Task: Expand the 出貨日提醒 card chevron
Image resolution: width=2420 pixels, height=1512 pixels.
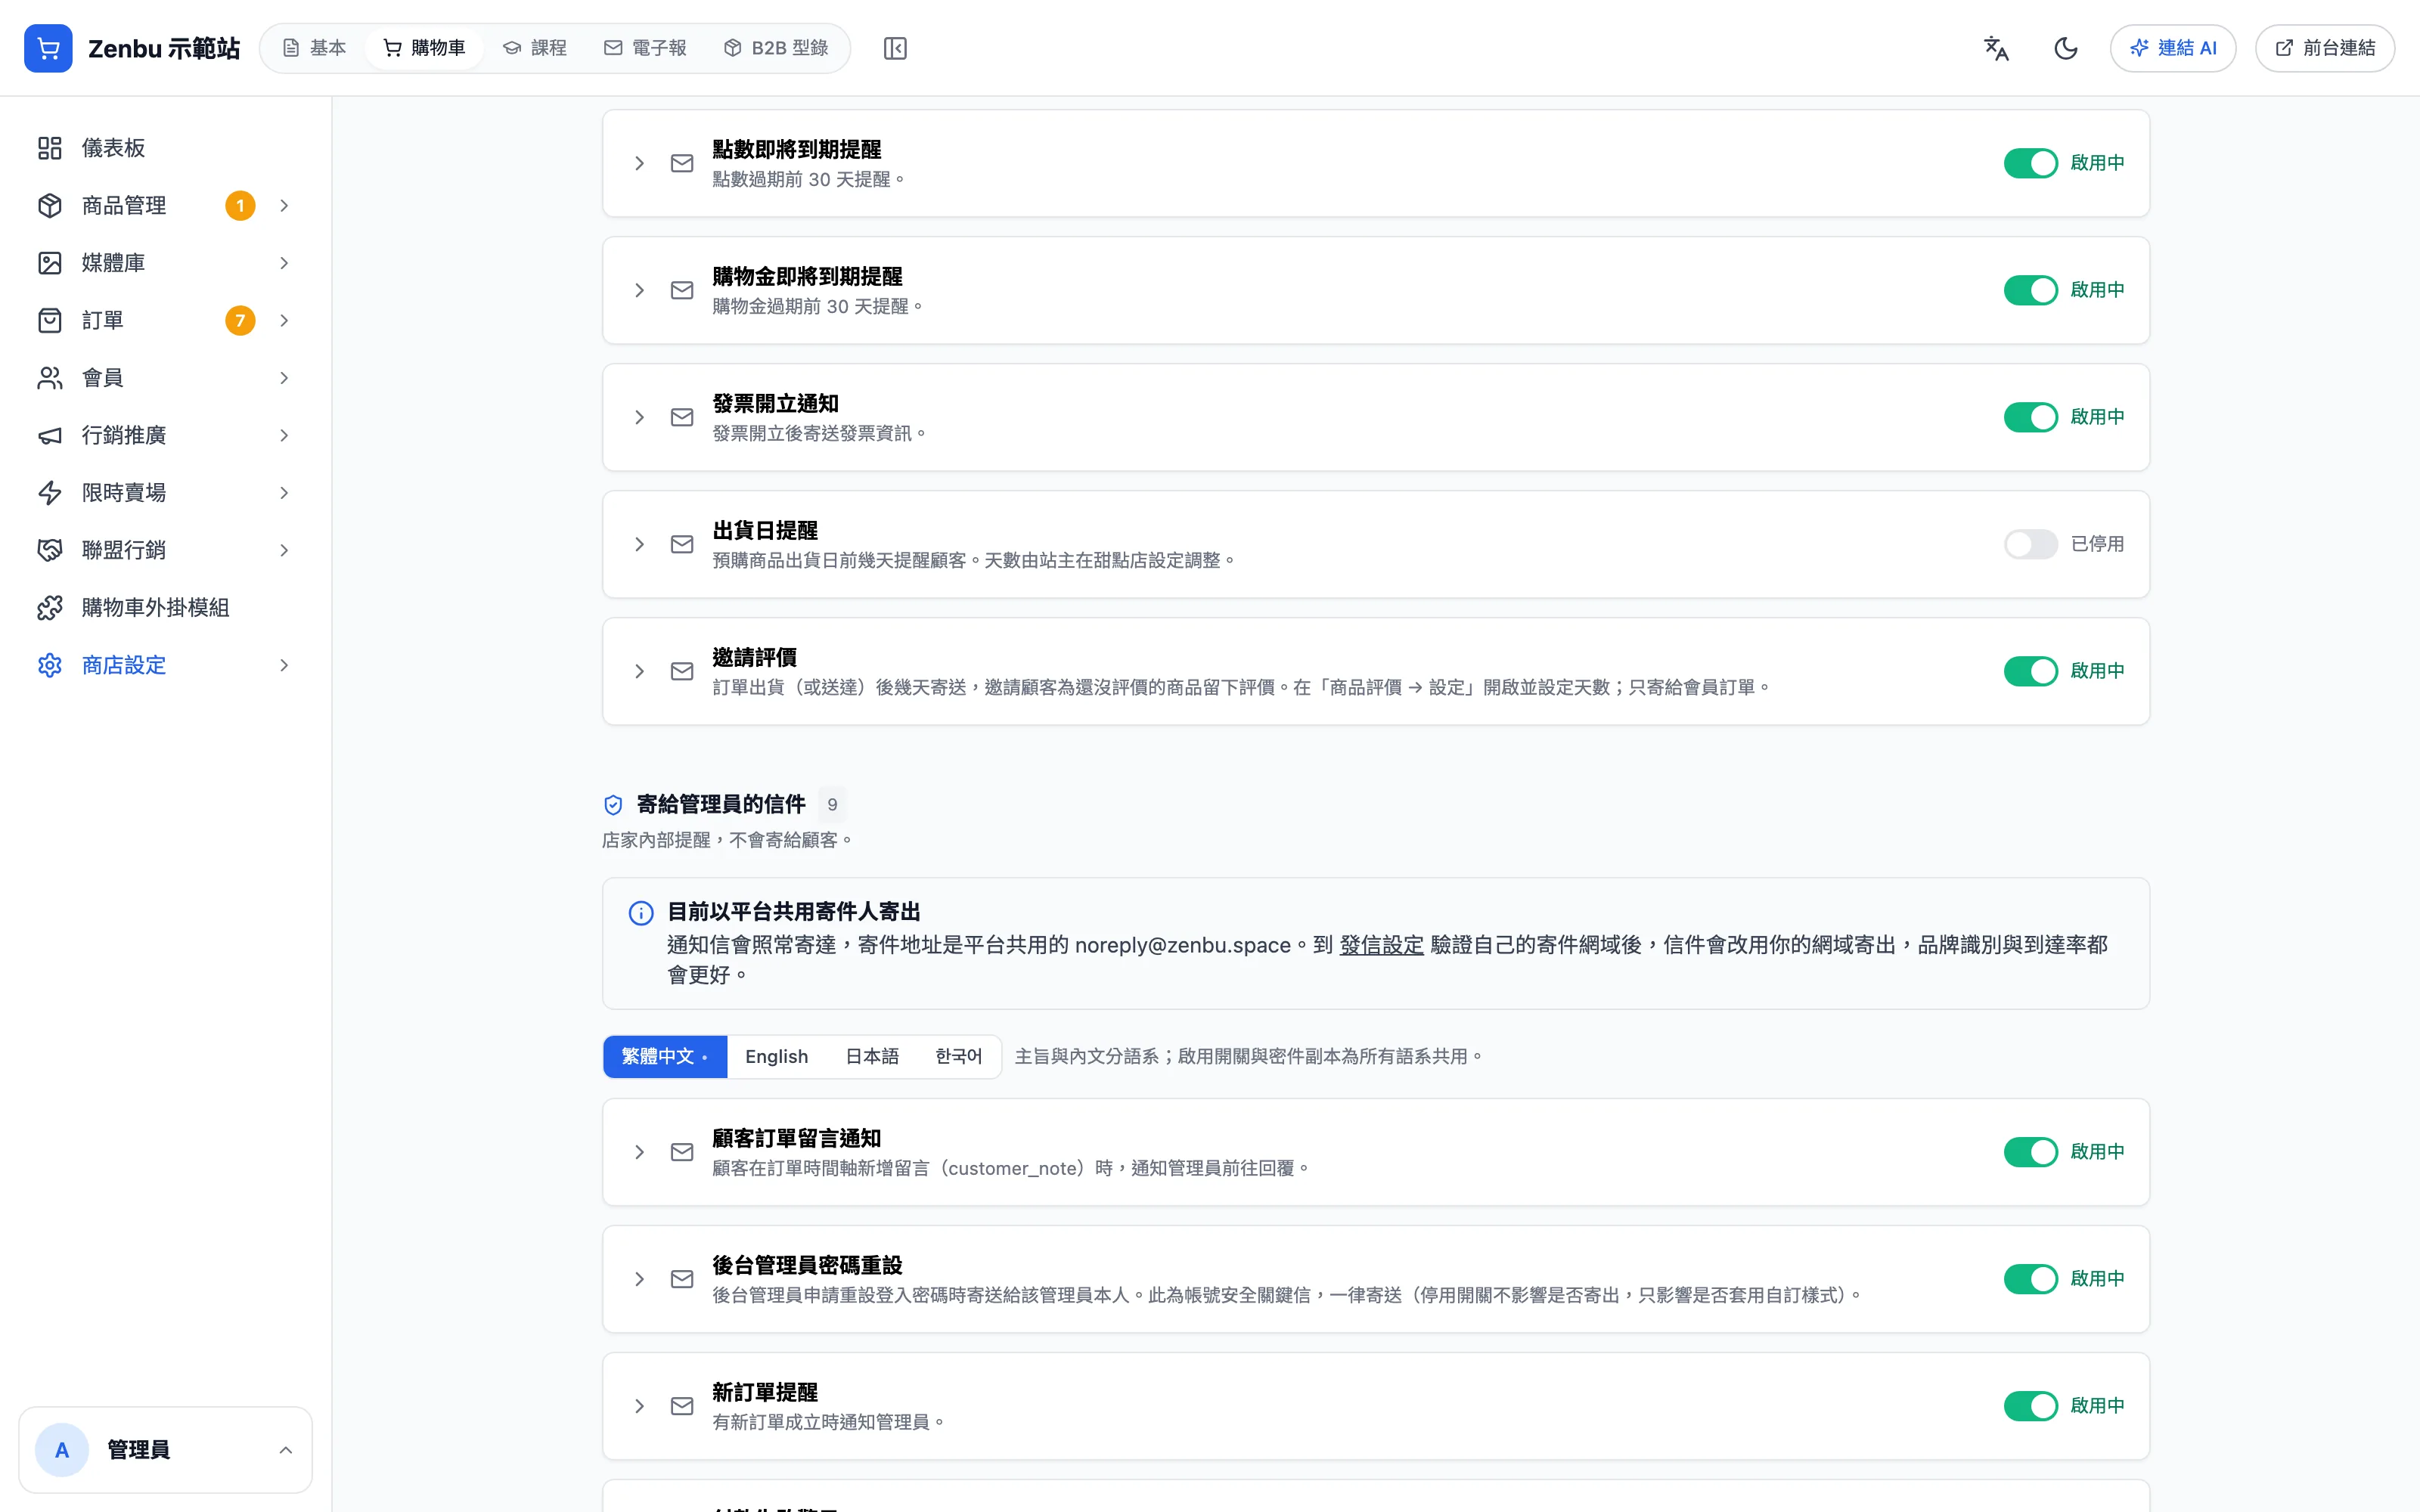Action: coord(640,544)
